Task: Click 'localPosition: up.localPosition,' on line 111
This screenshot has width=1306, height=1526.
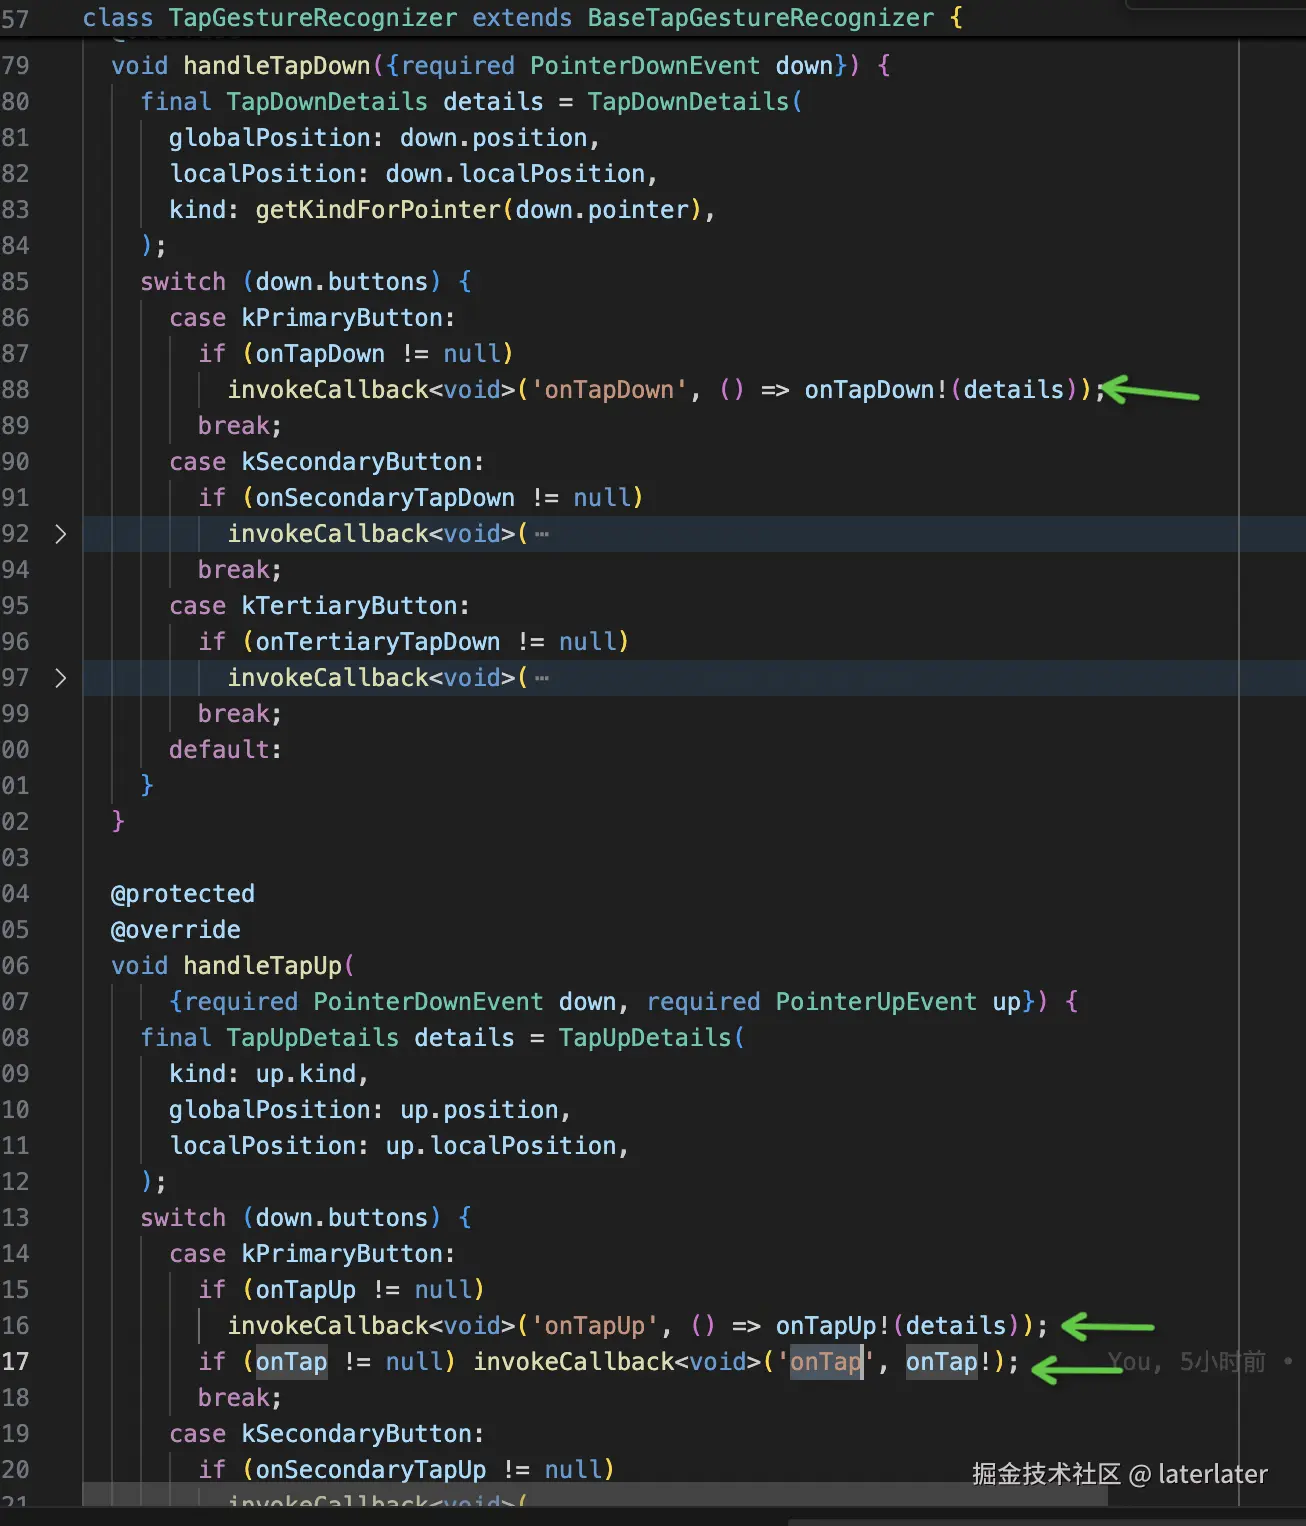Action: tap(399, 1146)
